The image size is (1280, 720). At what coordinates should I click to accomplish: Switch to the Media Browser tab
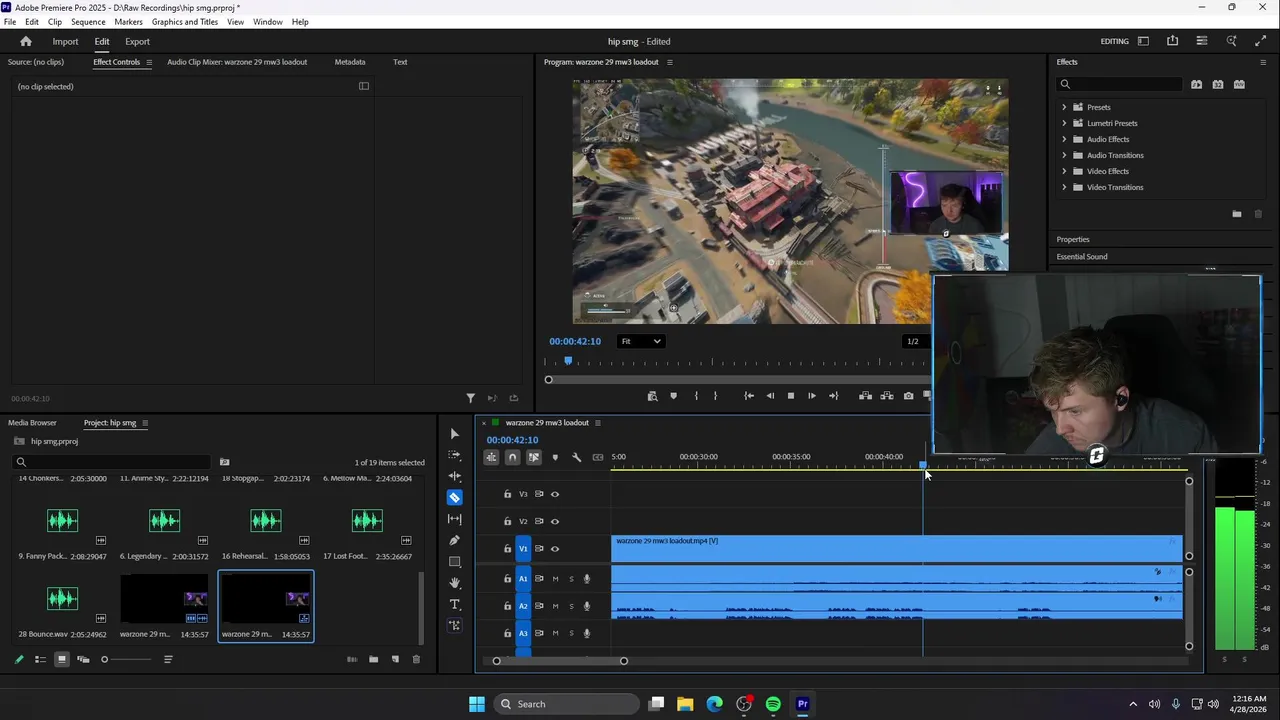tap(32, 423)
